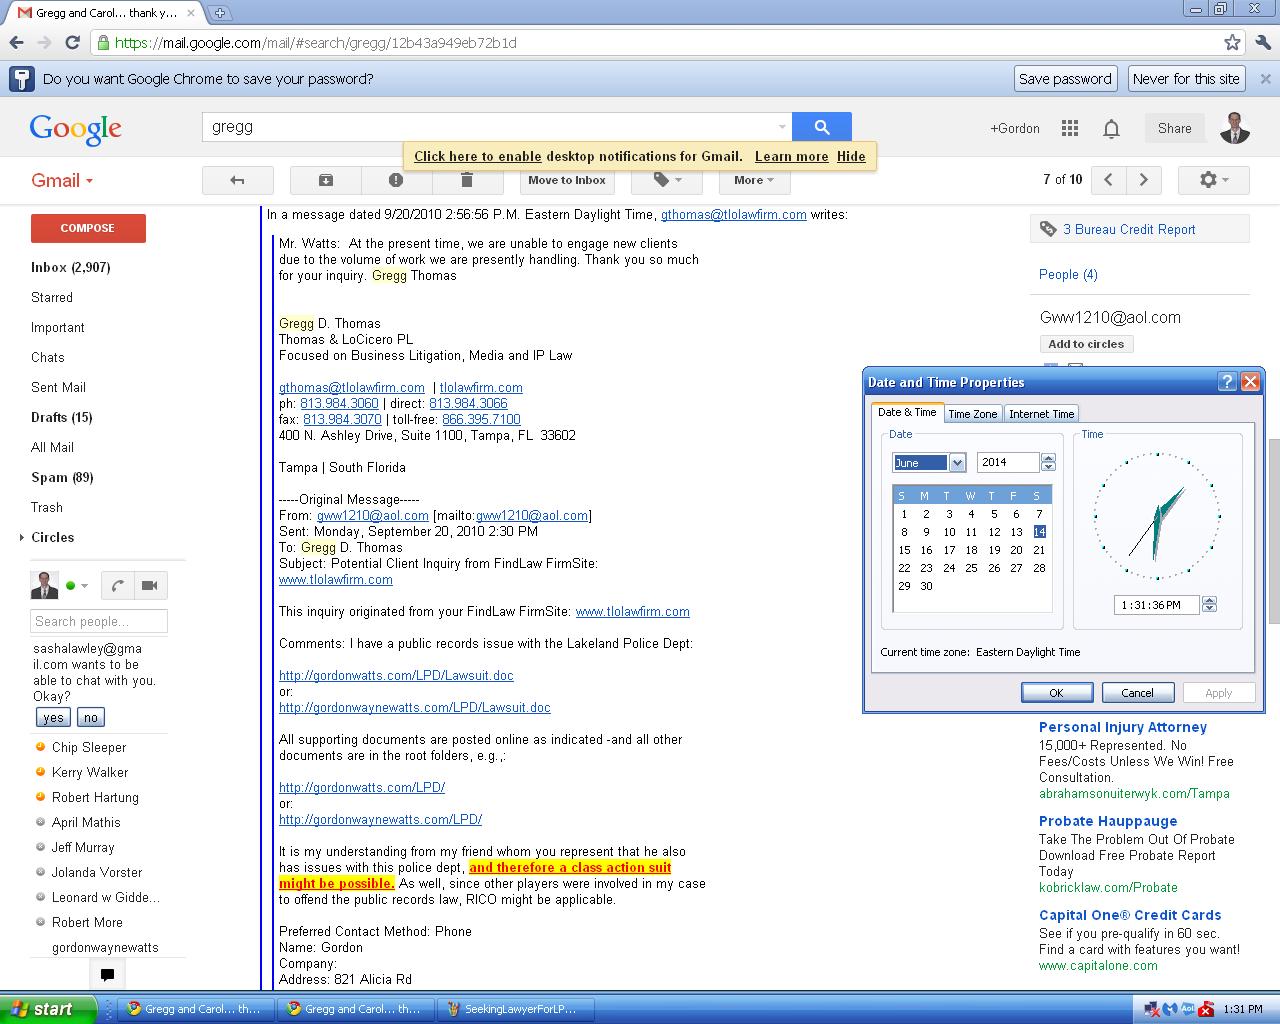Open the Labels dropdown
Viewport: 1280px width, 1024px height.
click(x=667, y=180)
